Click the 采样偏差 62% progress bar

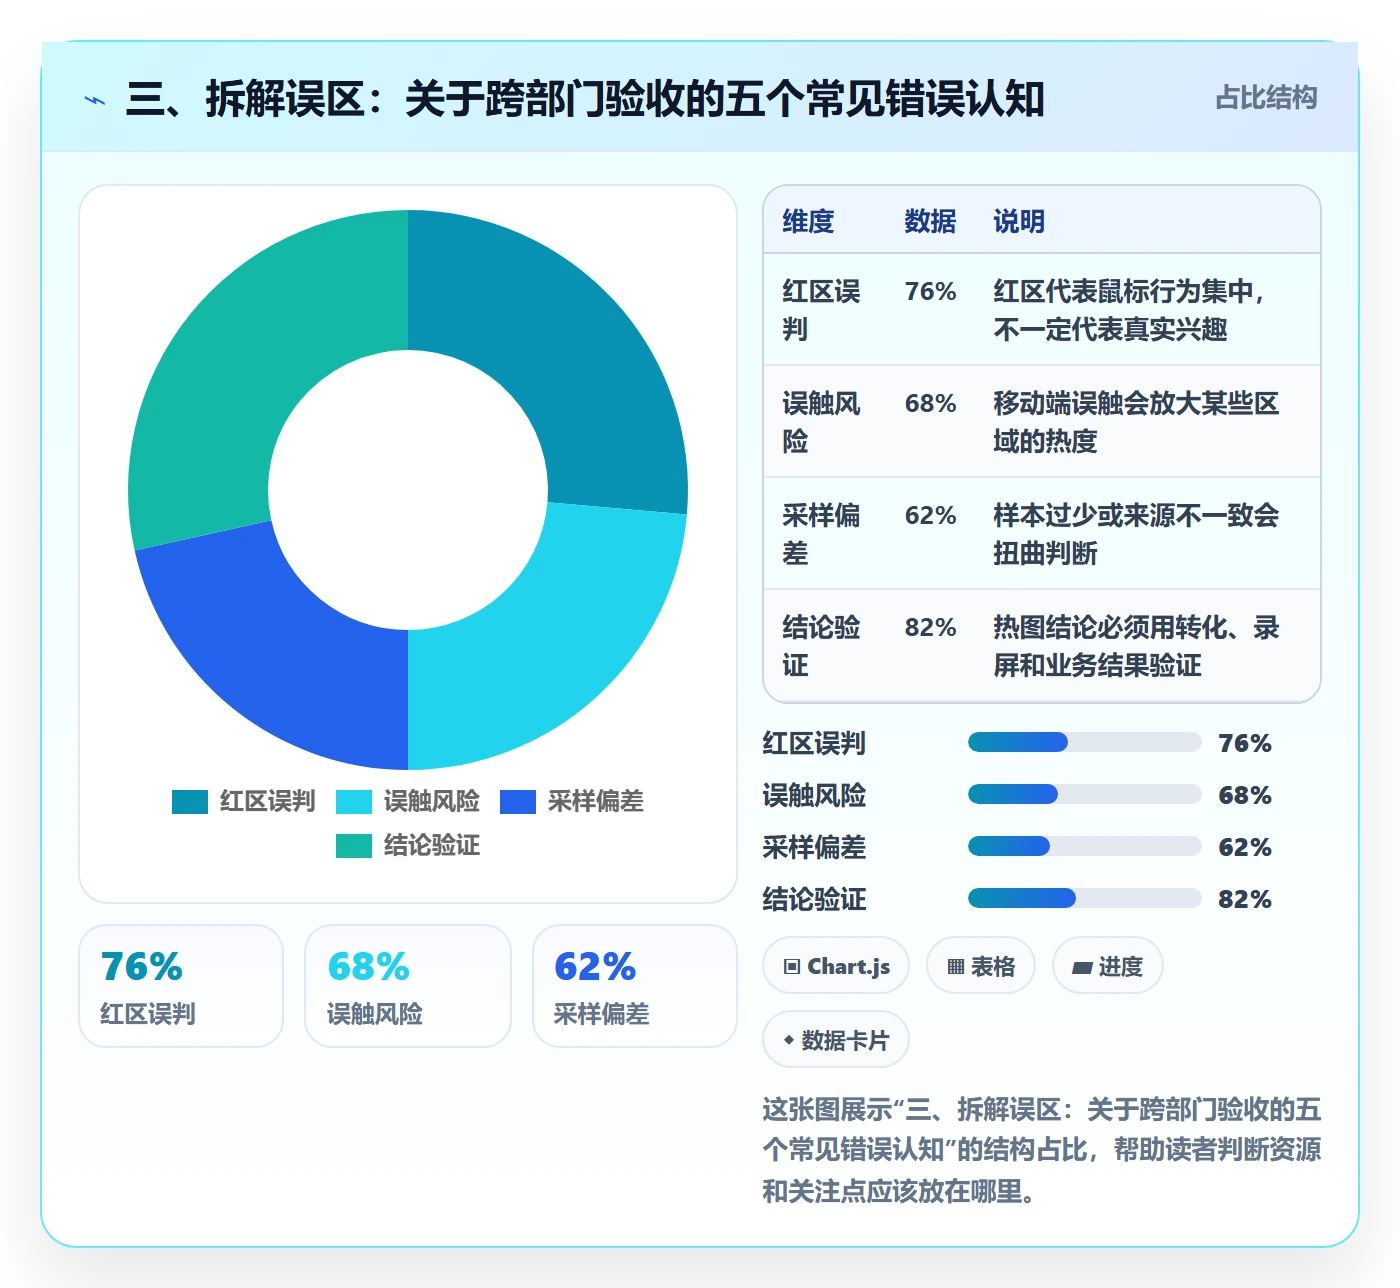(1084, 846)
